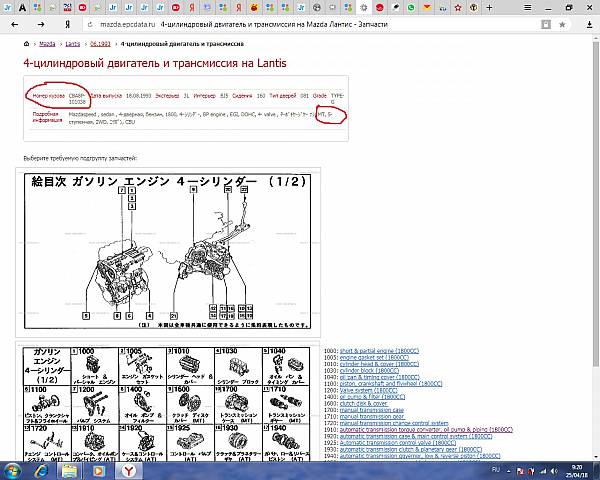The height and width of the screenshot is (480, 600).
Task: Open the Windows Start menu
Action: [x=12, y=470]
